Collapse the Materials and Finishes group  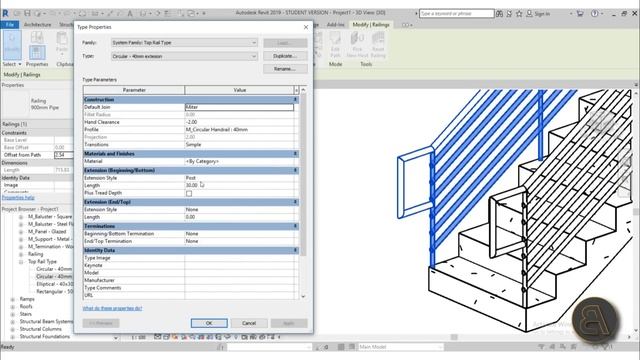[x=296, y=154]
